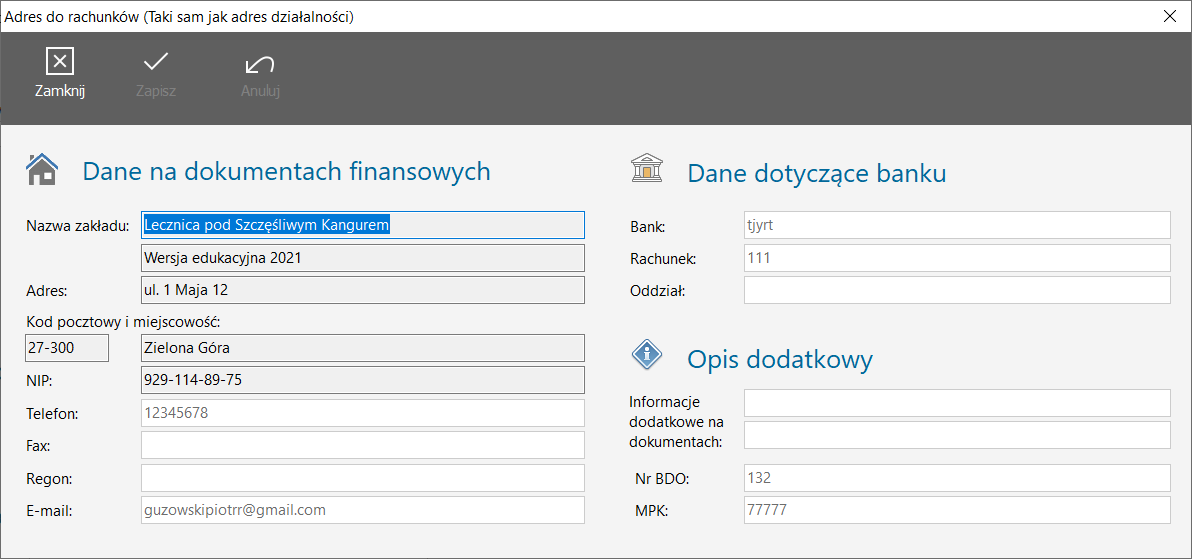
Task: Click the Bank field containing tjyrt
Action: (957, 225)
